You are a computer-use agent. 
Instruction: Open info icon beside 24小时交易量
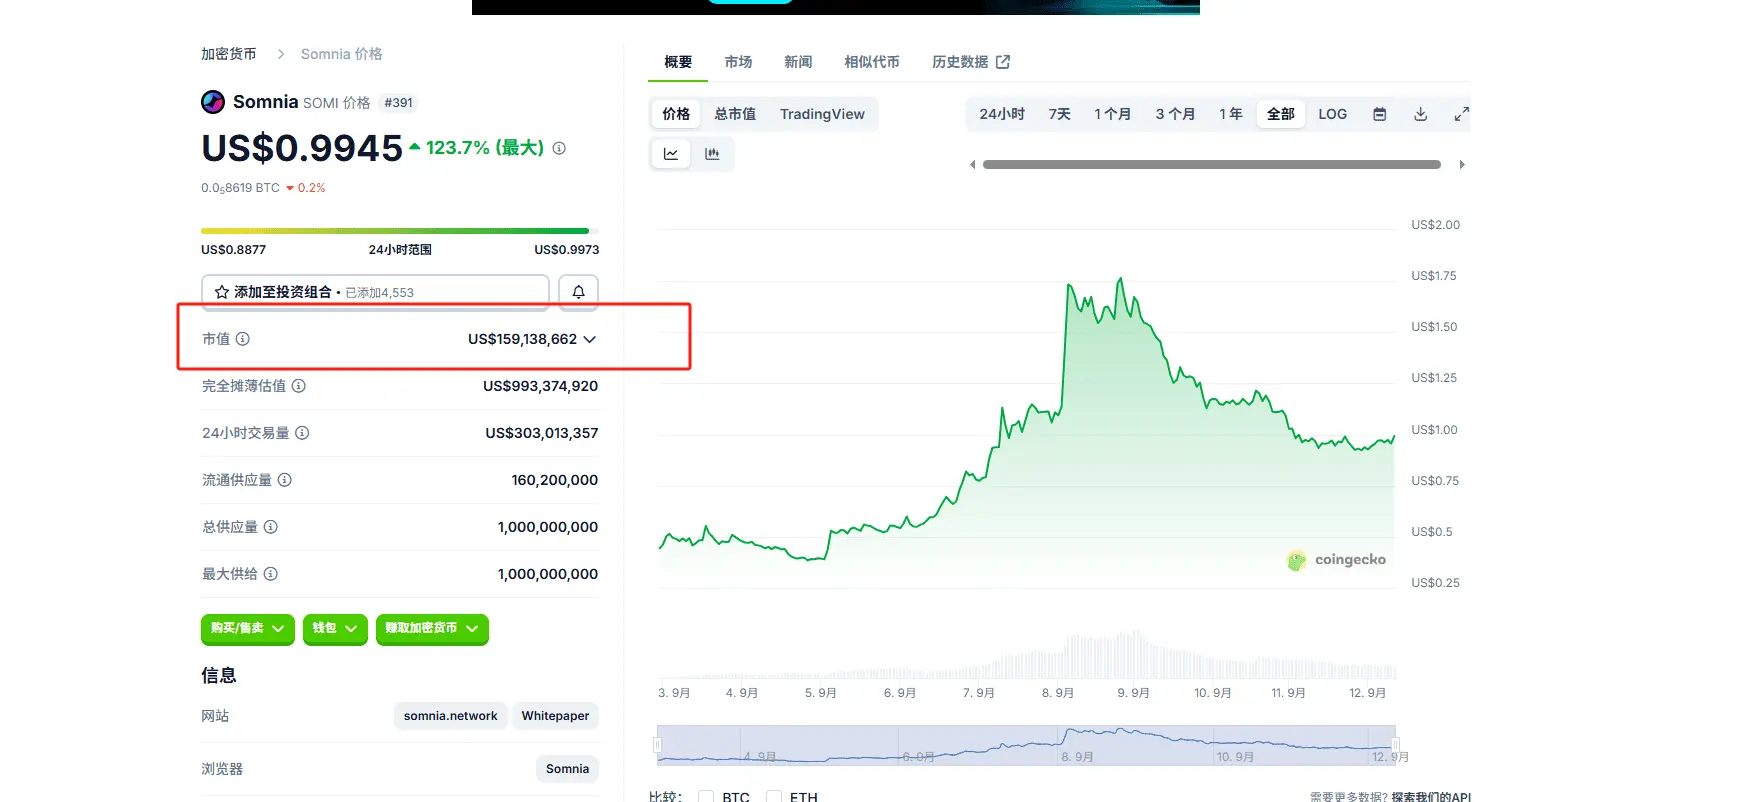point(302,433)
